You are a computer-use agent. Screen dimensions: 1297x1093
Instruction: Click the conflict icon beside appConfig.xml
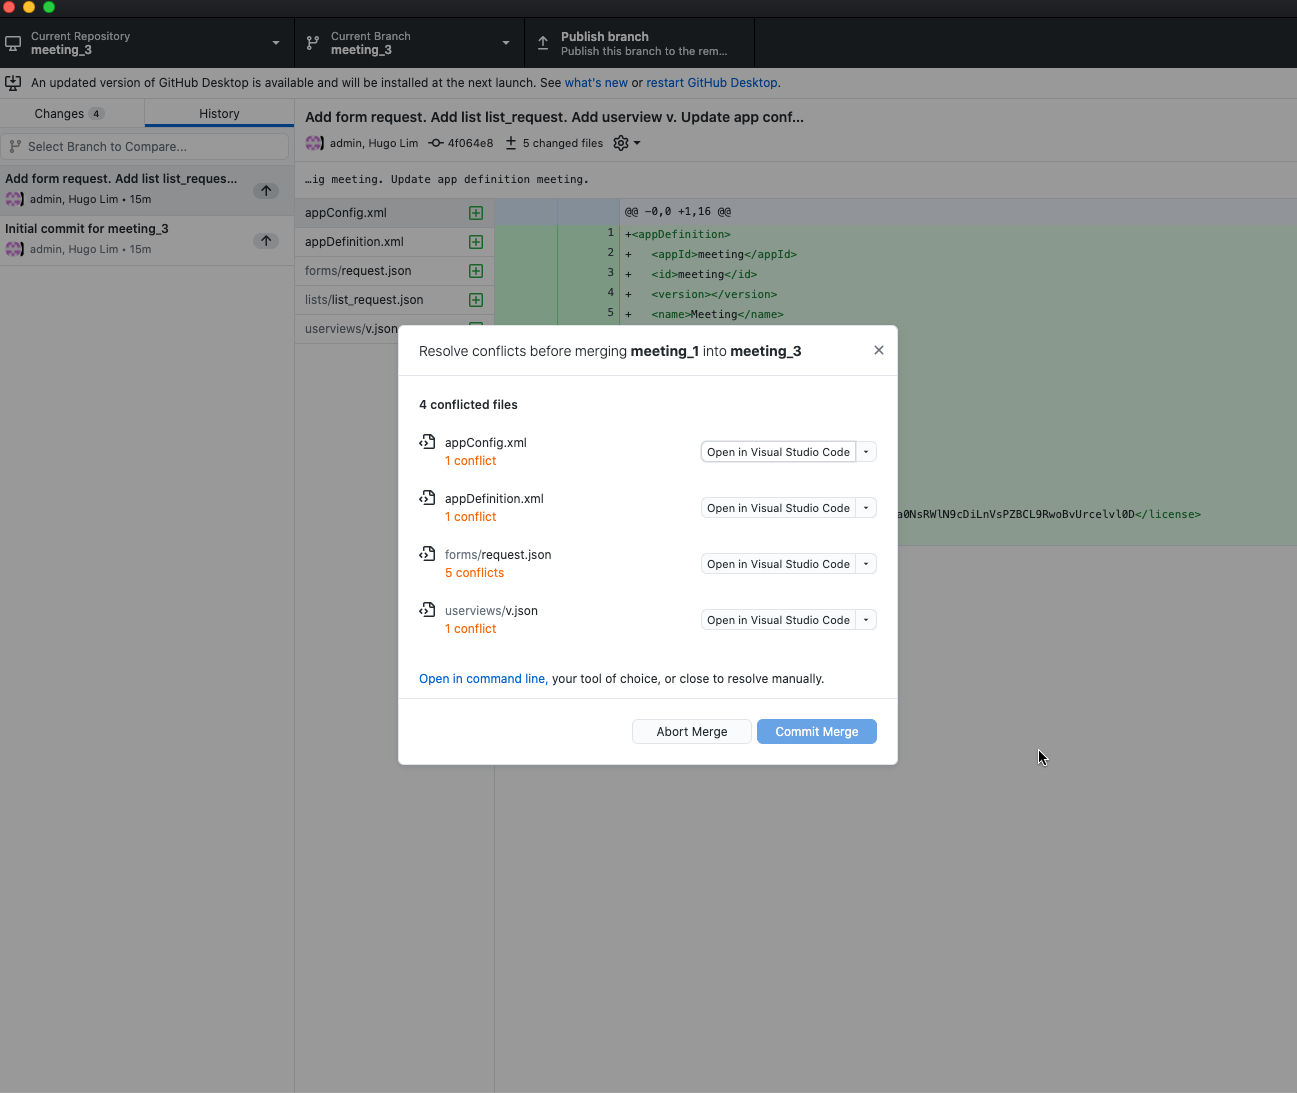tap(427, 442)
